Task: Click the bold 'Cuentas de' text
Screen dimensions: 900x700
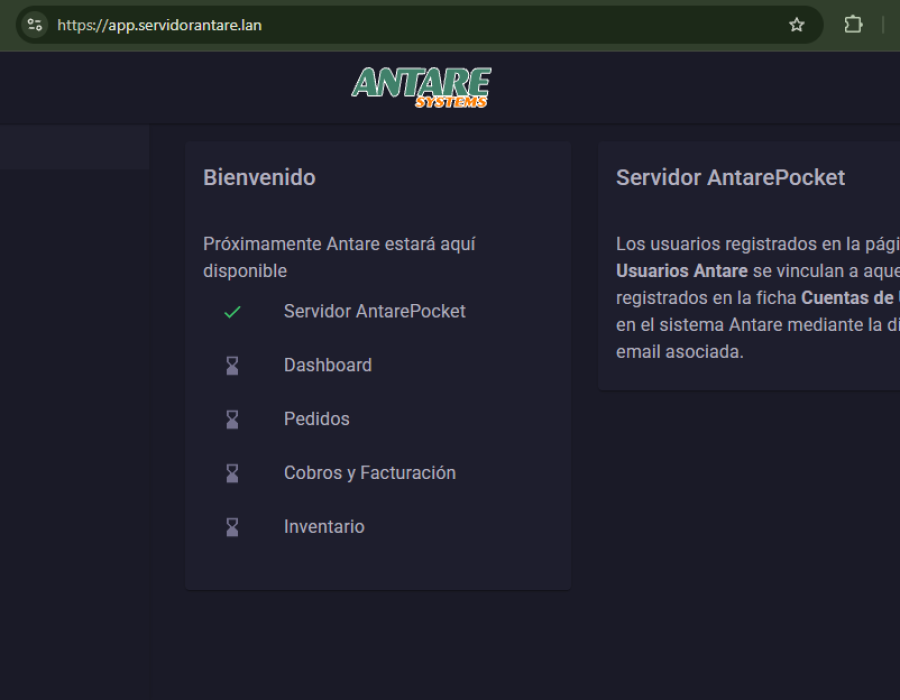Action: pos(848,298)
